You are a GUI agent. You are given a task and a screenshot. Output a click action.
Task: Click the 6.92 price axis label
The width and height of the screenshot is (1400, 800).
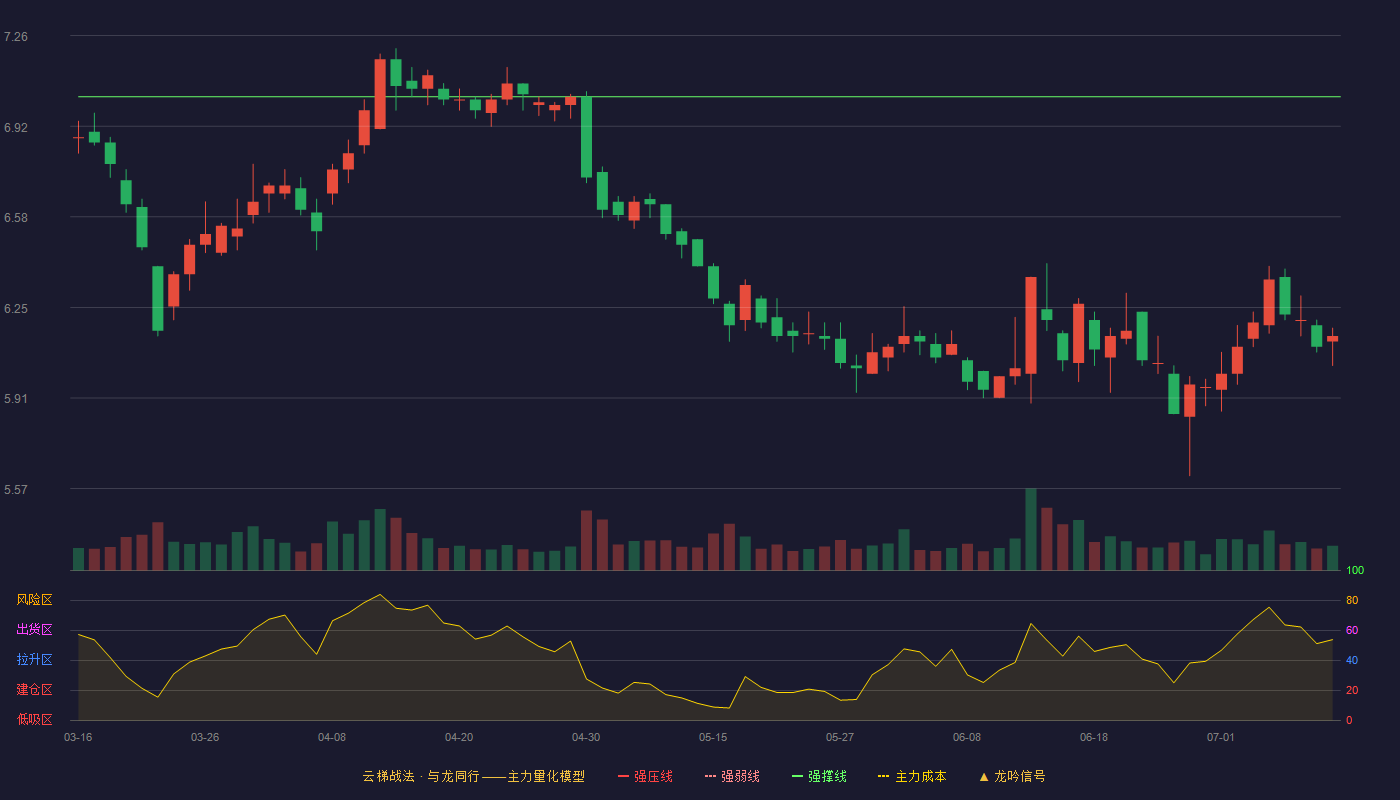click(x=16, y=128)
